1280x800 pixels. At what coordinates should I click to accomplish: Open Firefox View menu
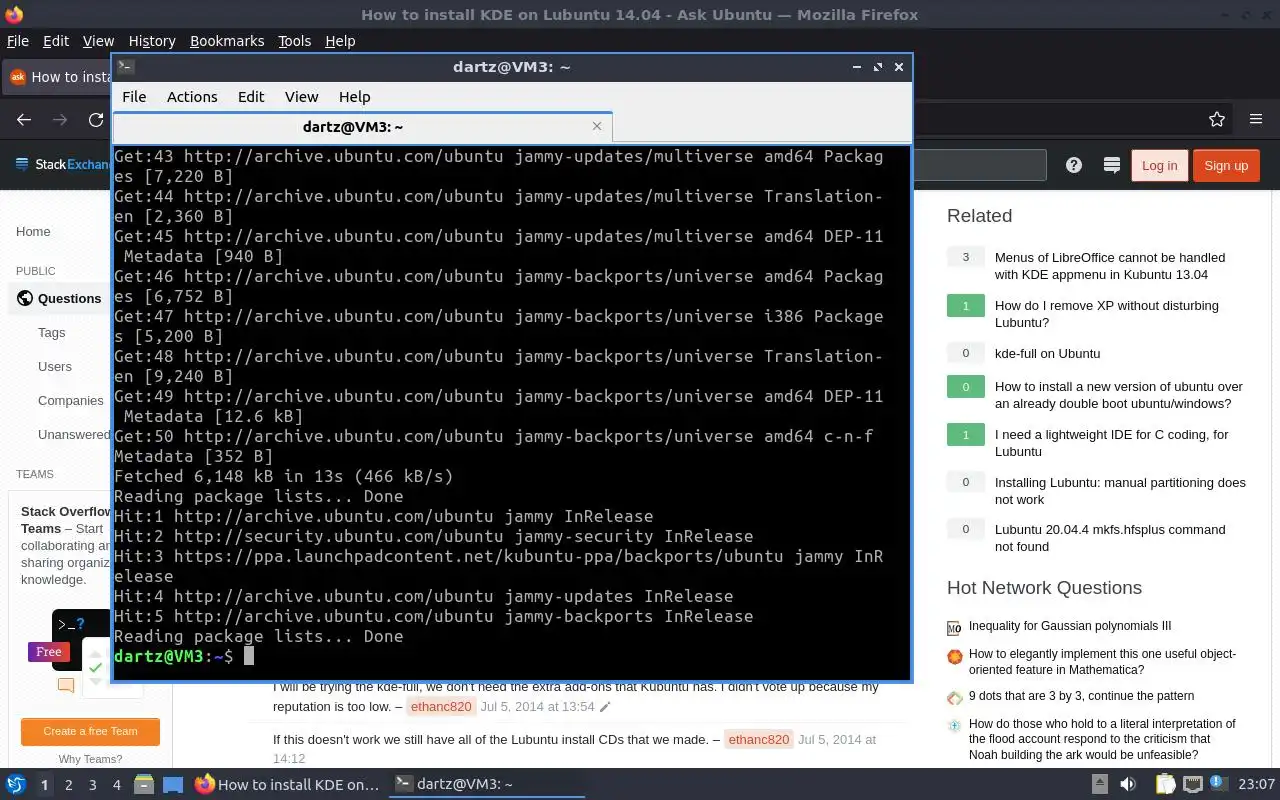[x=98, y=41]
